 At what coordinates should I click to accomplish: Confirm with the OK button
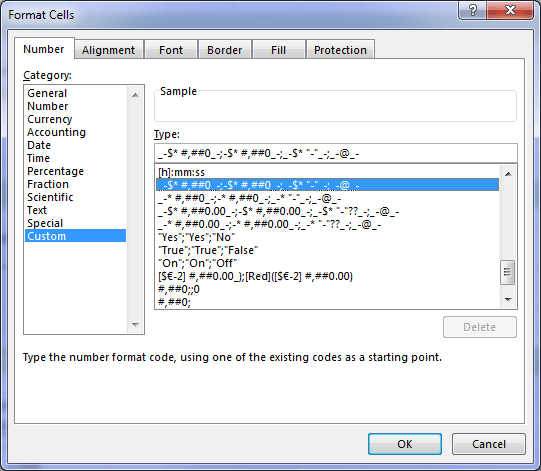[404, 444]
